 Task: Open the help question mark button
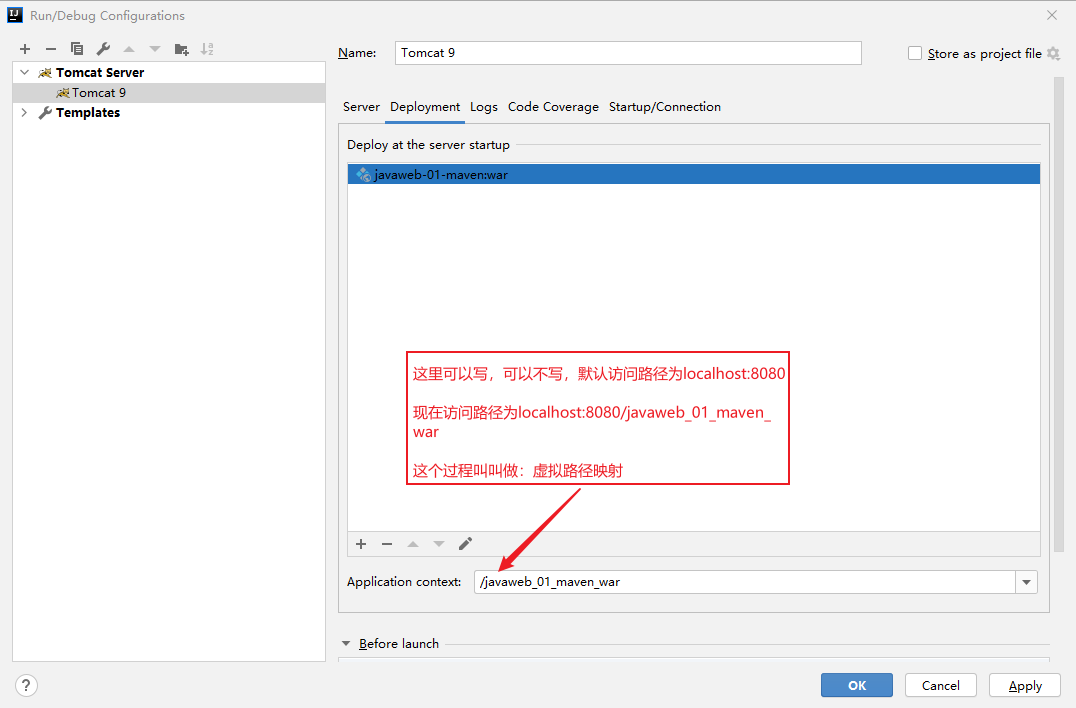pyautogui.click(x=26, y=685)
